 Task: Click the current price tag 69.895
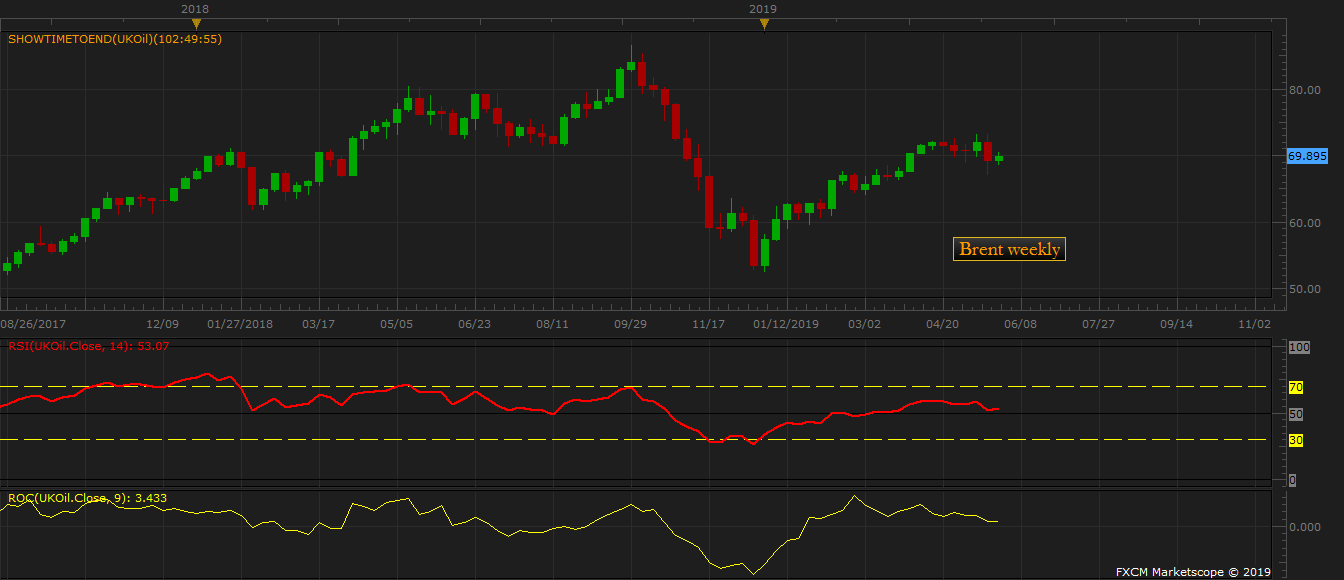coord(1307,156)
